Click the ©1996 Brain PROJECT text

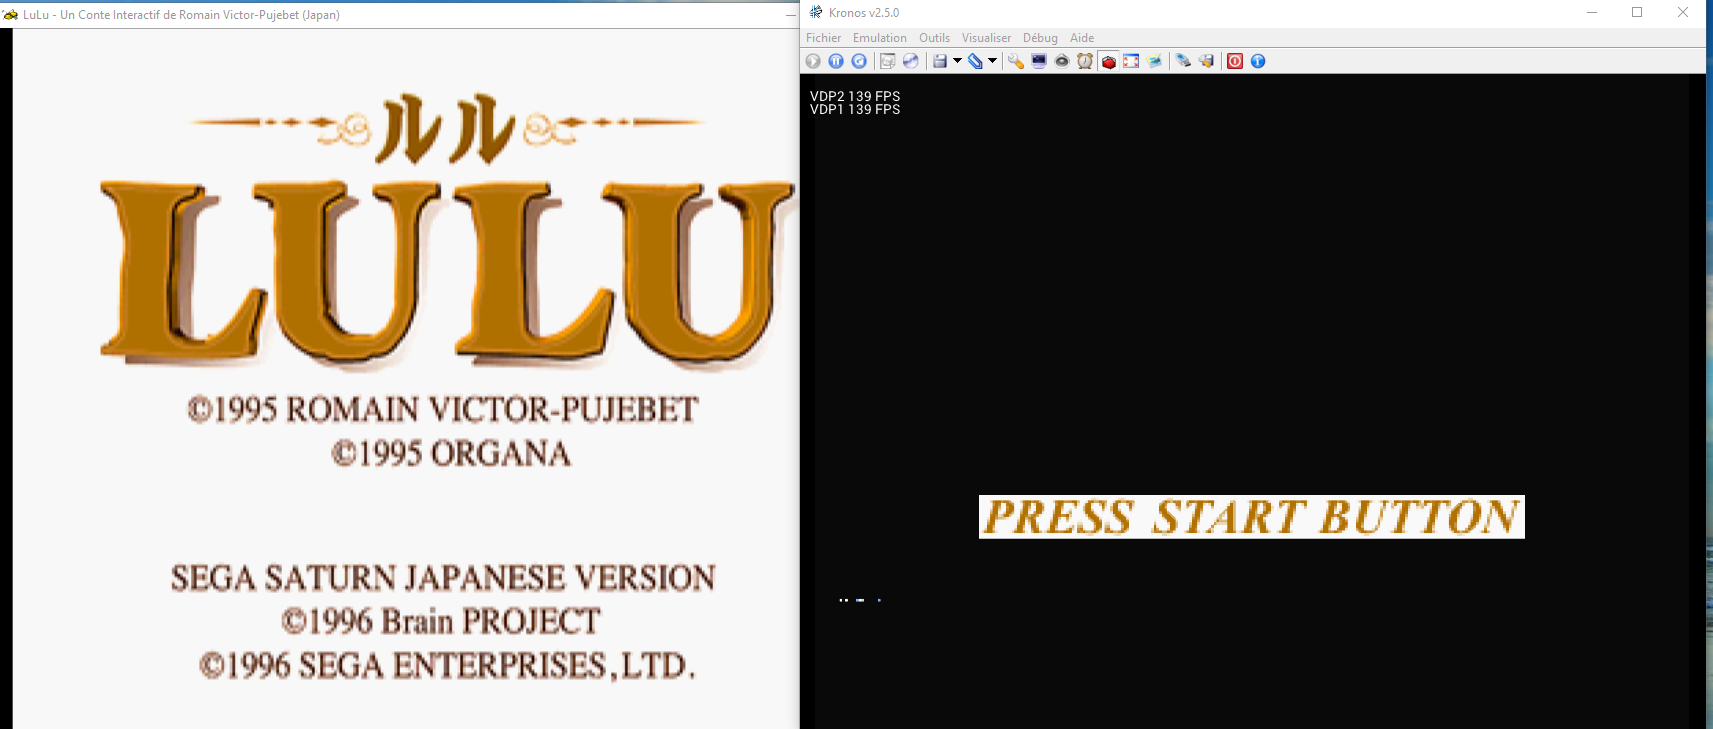click(441, 621)
